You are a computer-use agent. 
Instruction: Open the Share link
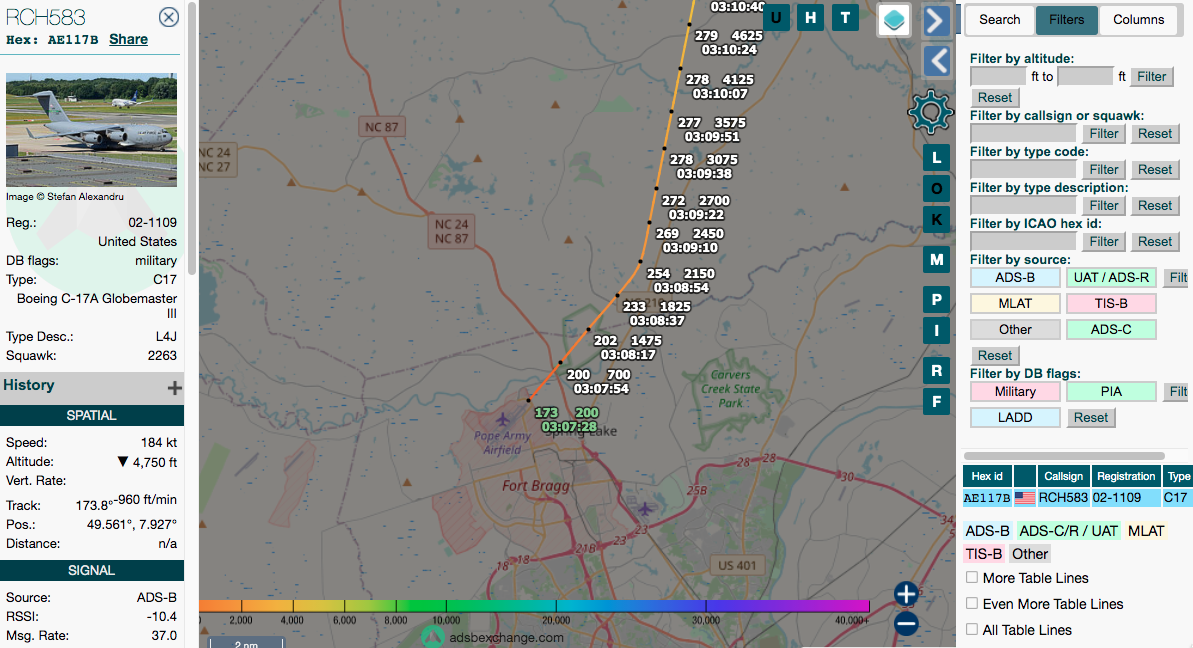tap(129, 40)
